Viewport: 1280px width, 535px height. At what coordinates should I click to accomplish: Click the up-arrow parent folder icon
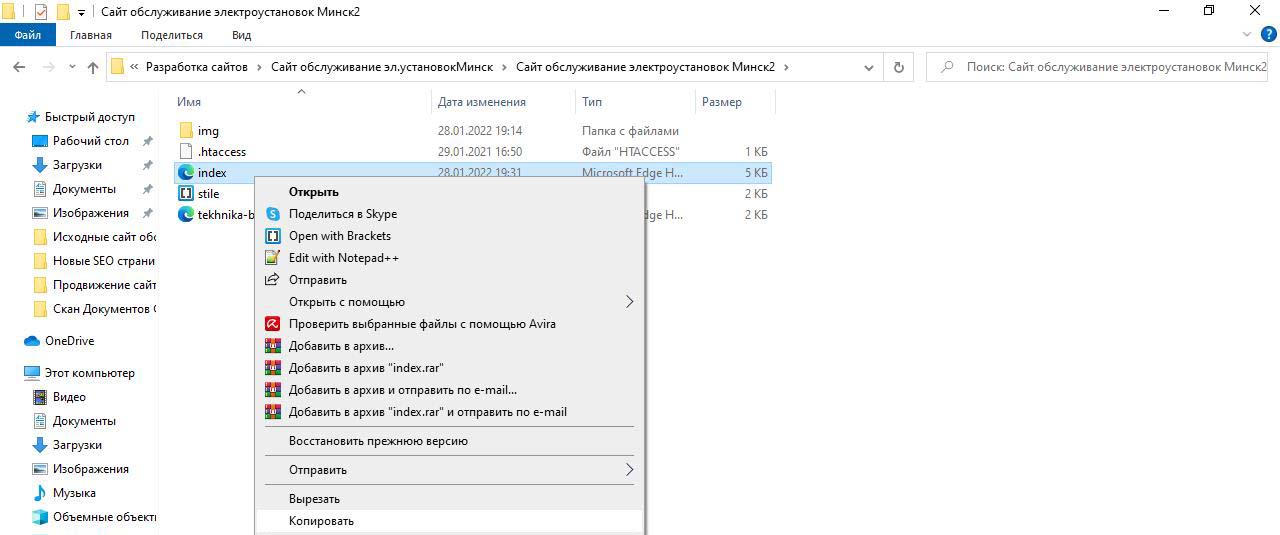pos(93,67)
